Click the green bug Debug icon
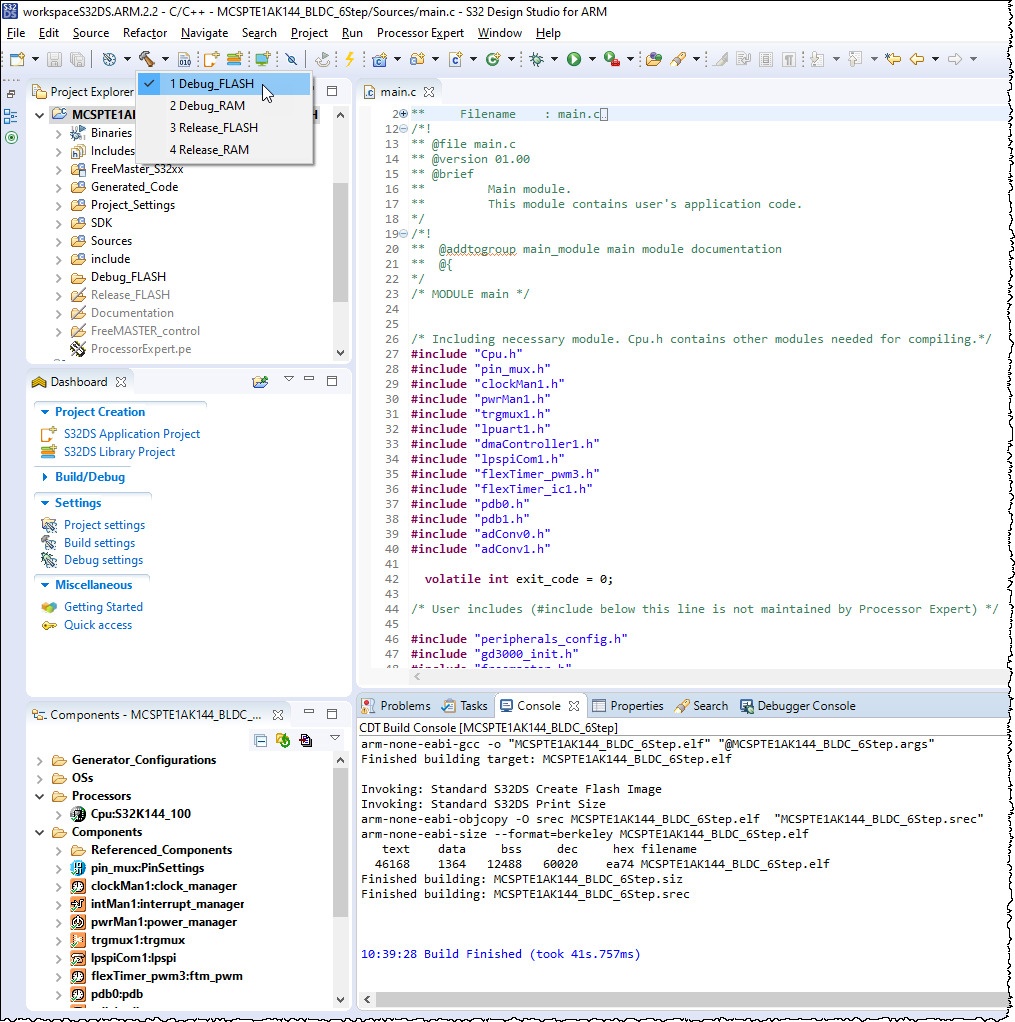Image resolution: width=1015 pixels, height=1022 pixels. [537, 59]
